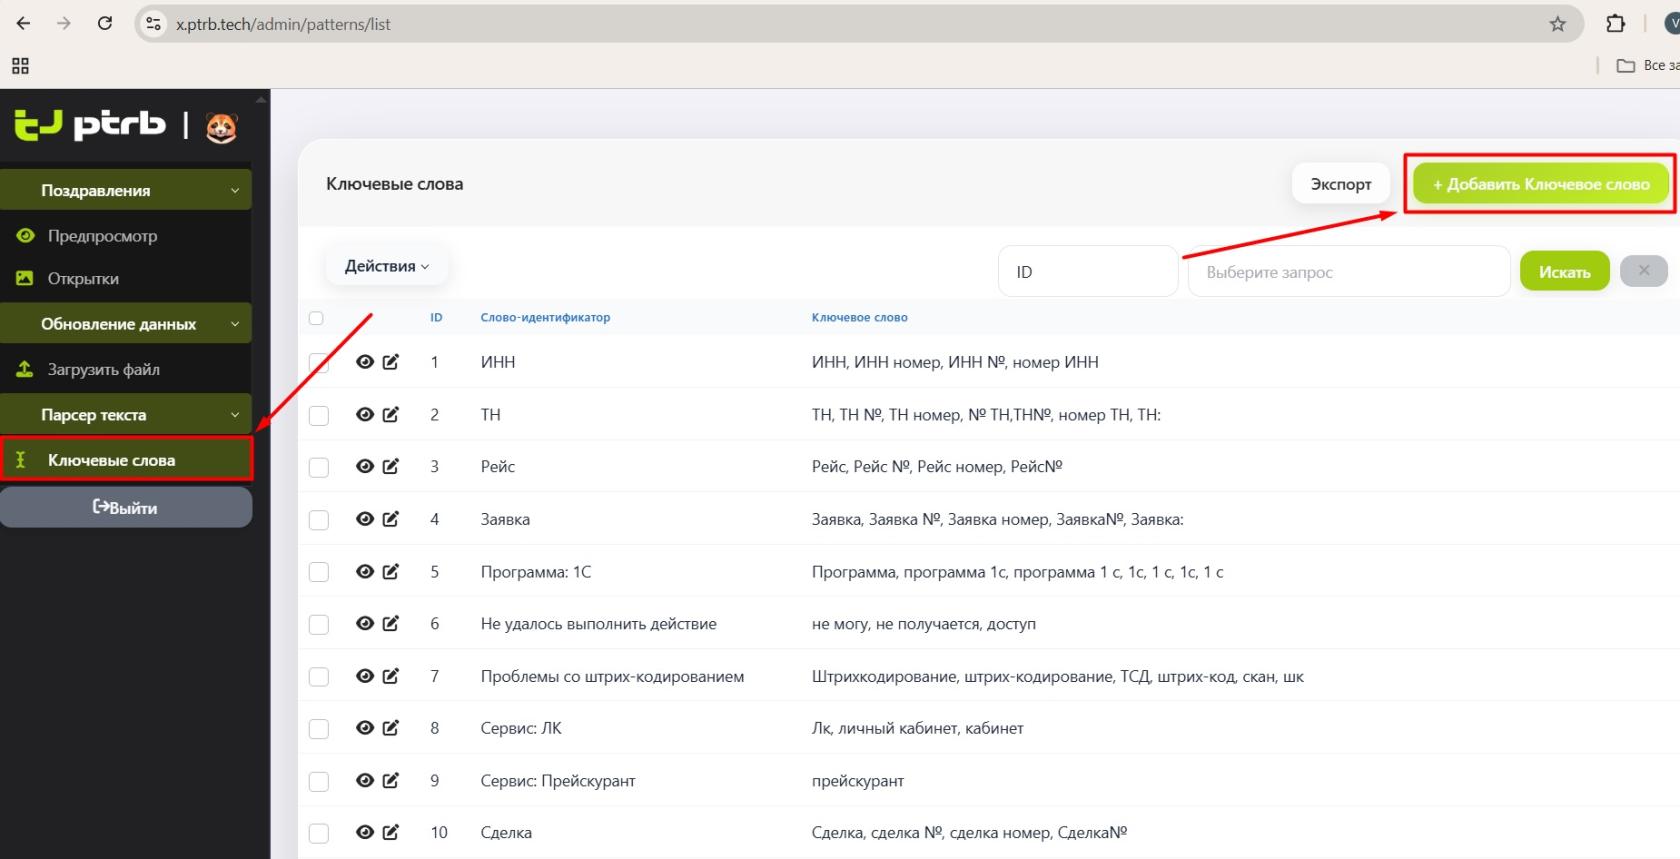Reload the page using the browser refresh icon
The height and width of the screenshot is (859, 1680).
(x=105, y=24)
